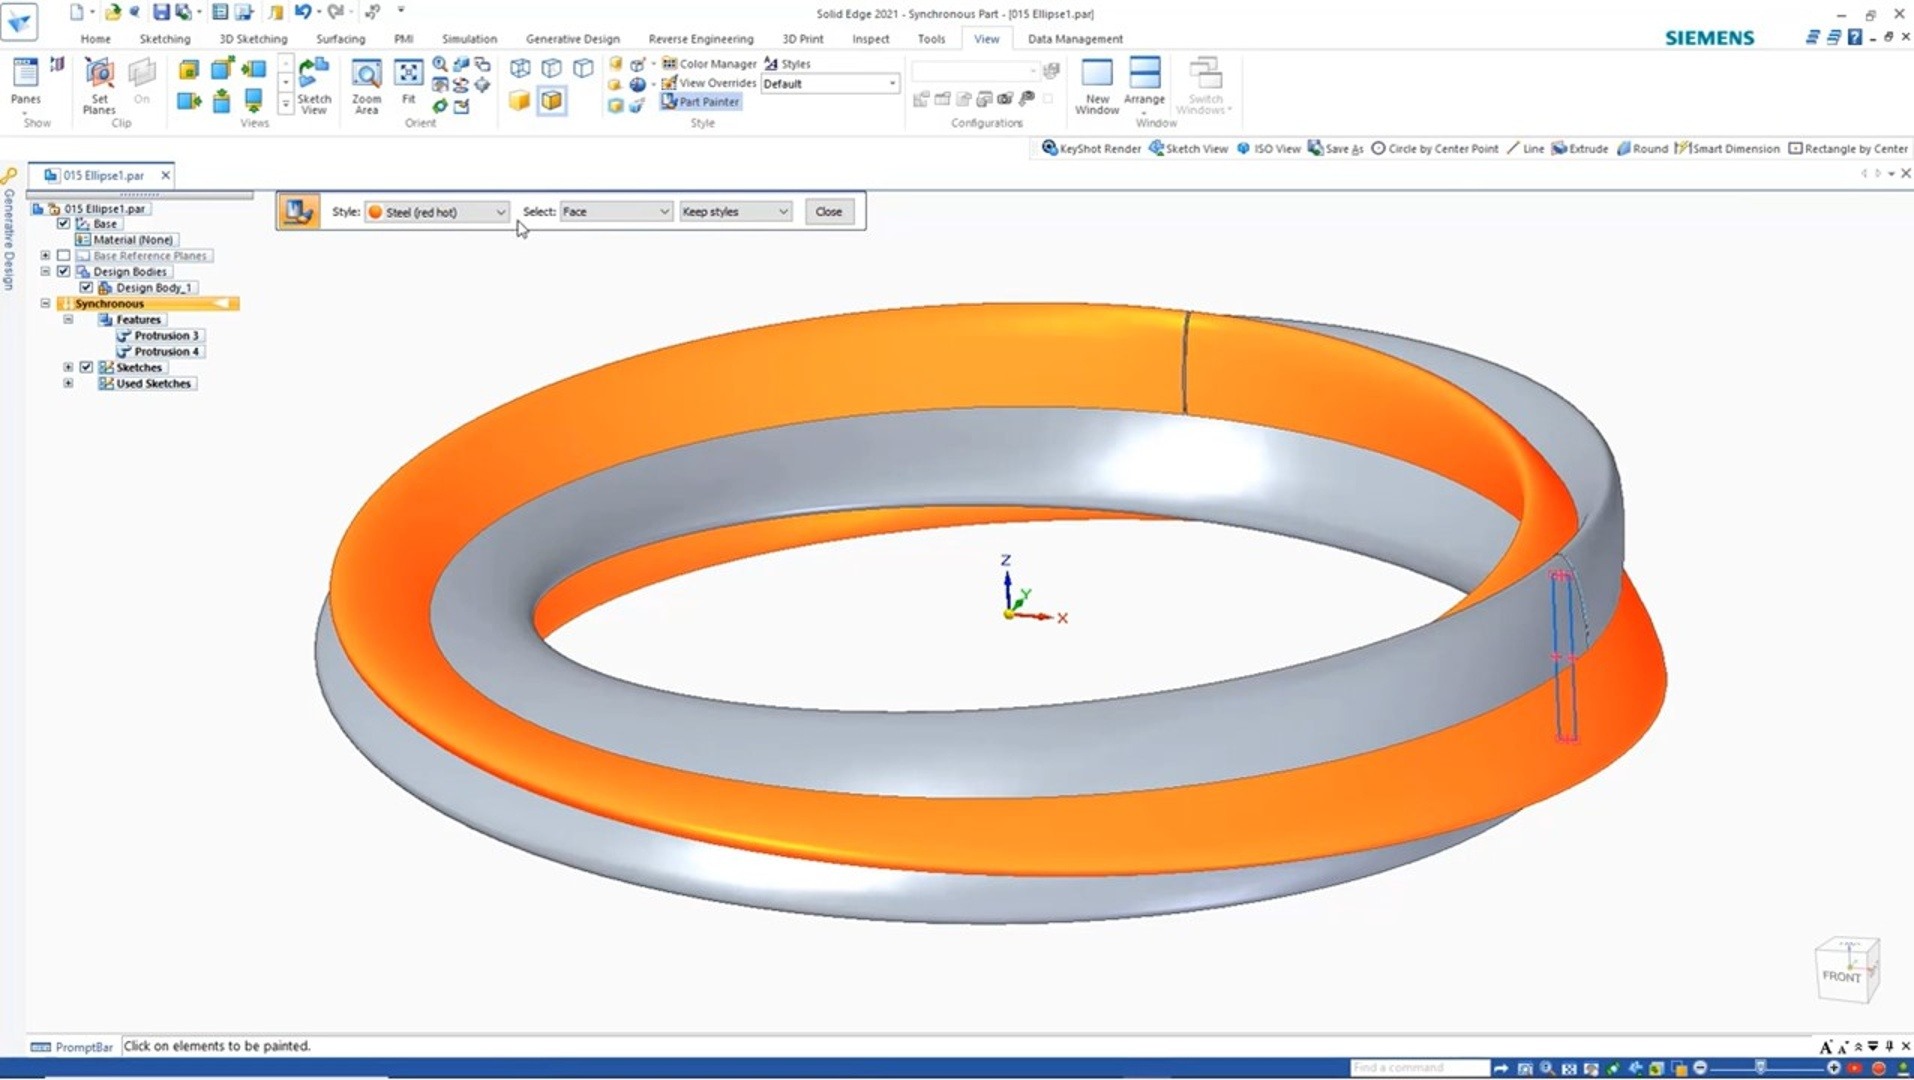
Task: Select Protrusion 3 in the feature tree
Action: click(x=166, y=336)
